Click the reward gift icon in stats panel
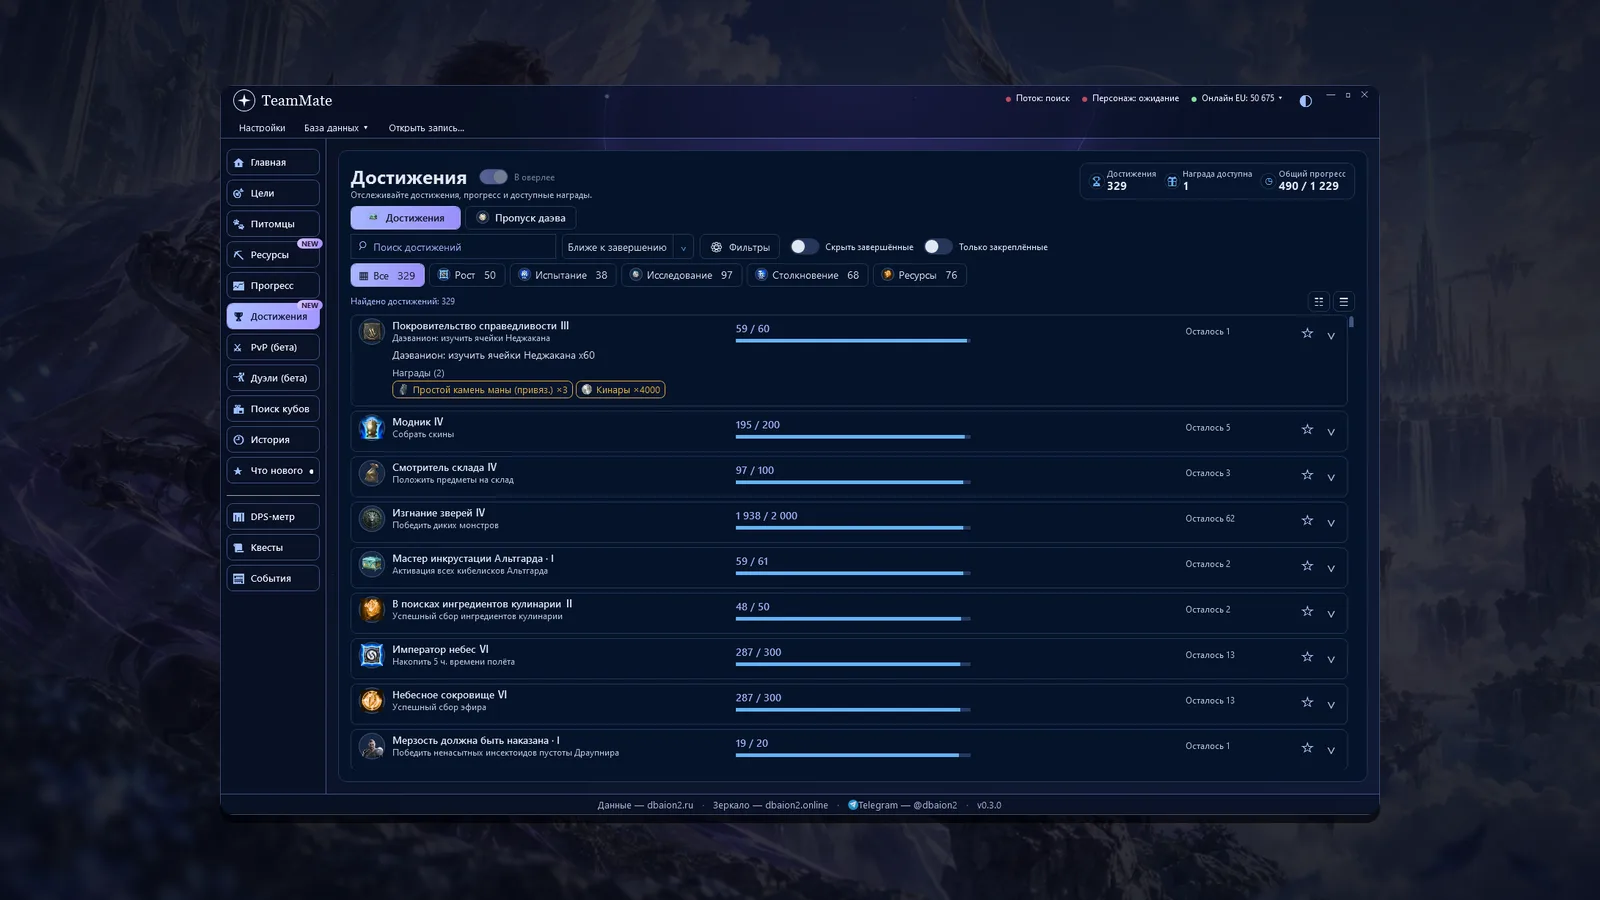 [x=1172, y=181]
